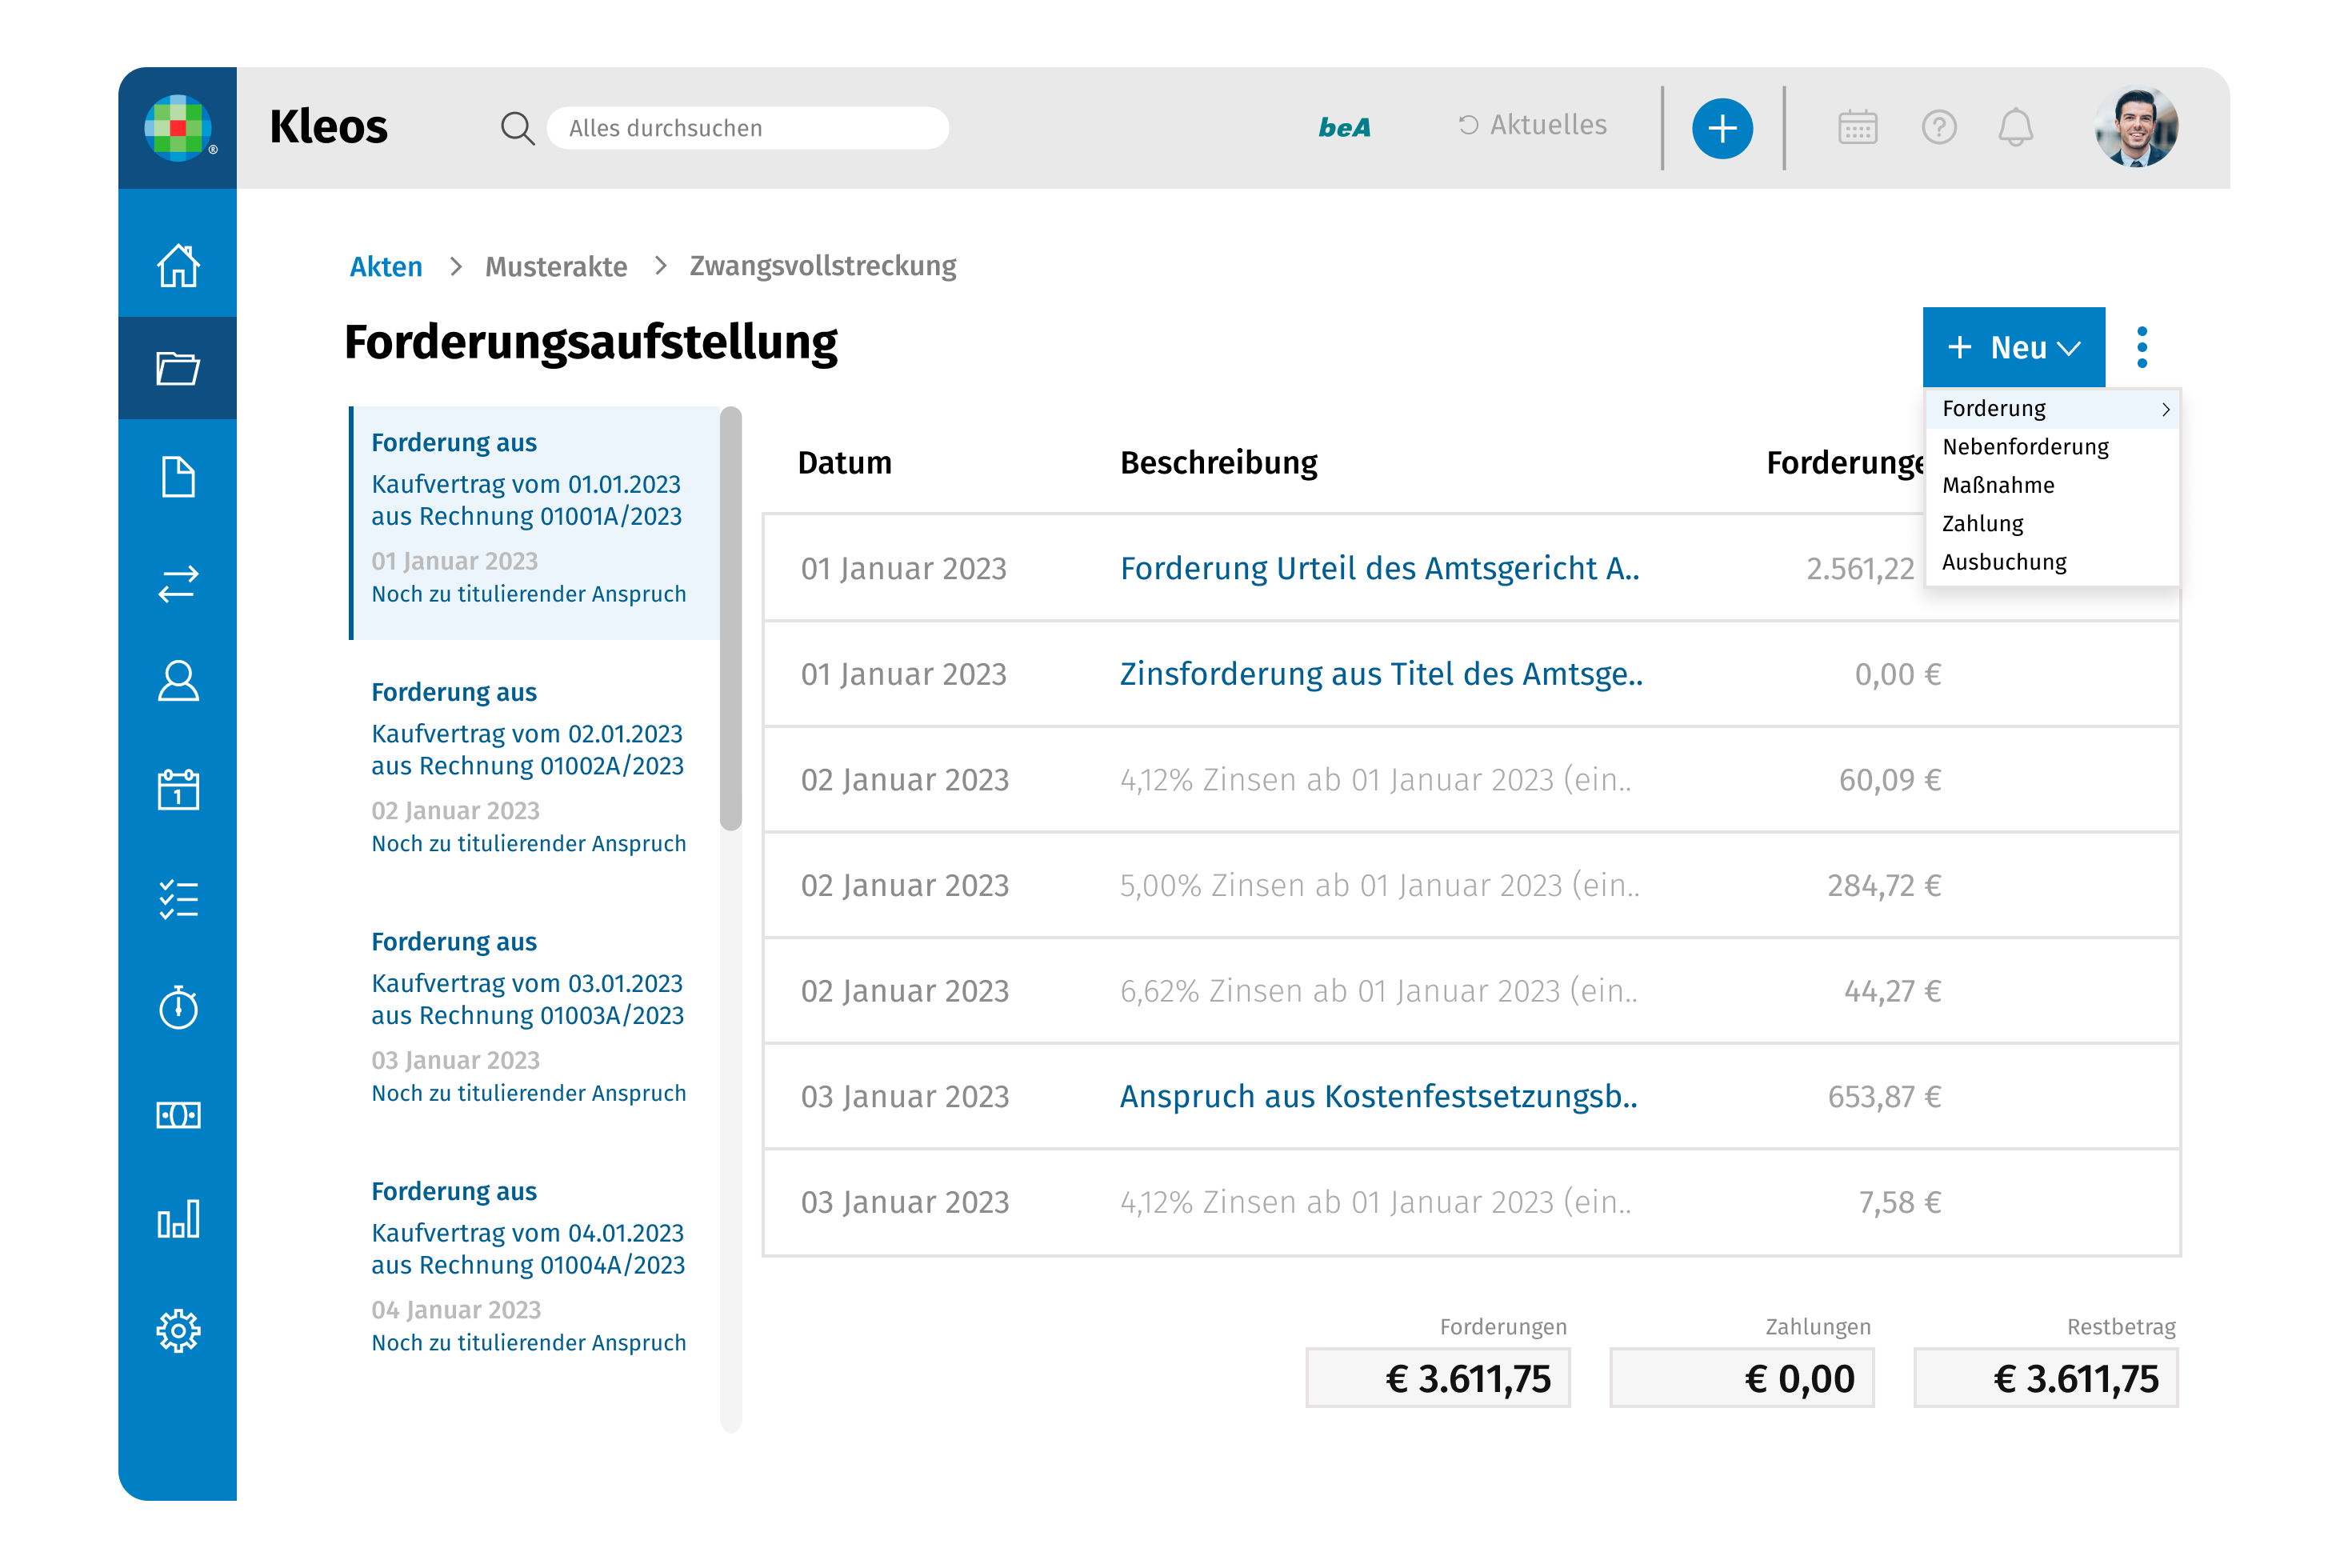Click the Akten breadcrumb link
Screen dimensions: 2352x1568
tap(386, 267)
